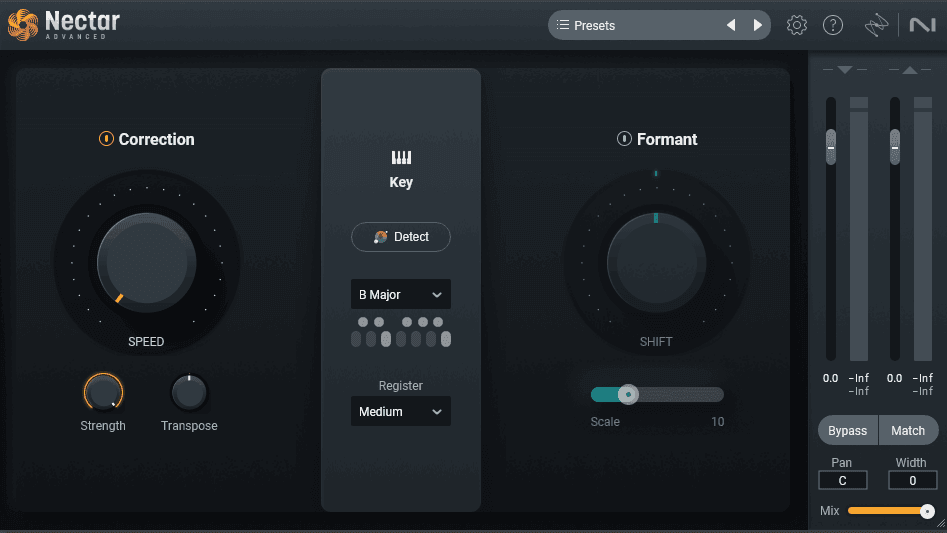Click the Match gain button
The height and width of the screenshot is (533, 947).
[x=908, y=430]
